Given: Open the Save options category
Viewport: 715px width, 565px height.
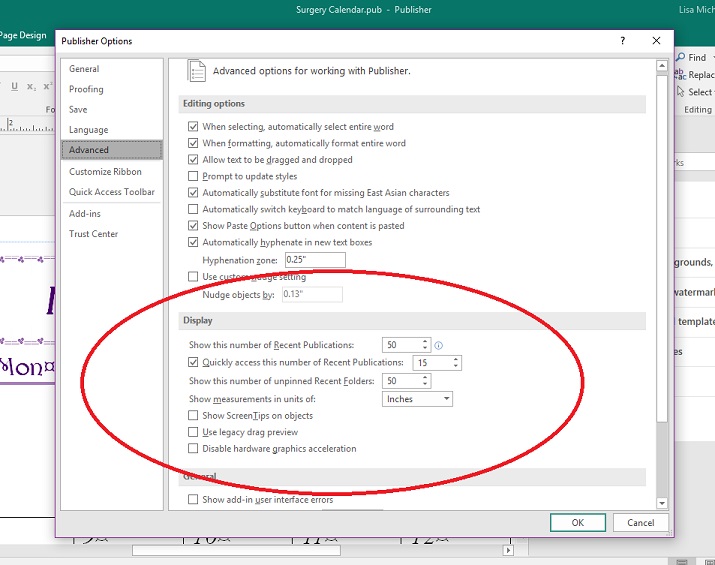Looking at the screenshot, I should [112, 109].
